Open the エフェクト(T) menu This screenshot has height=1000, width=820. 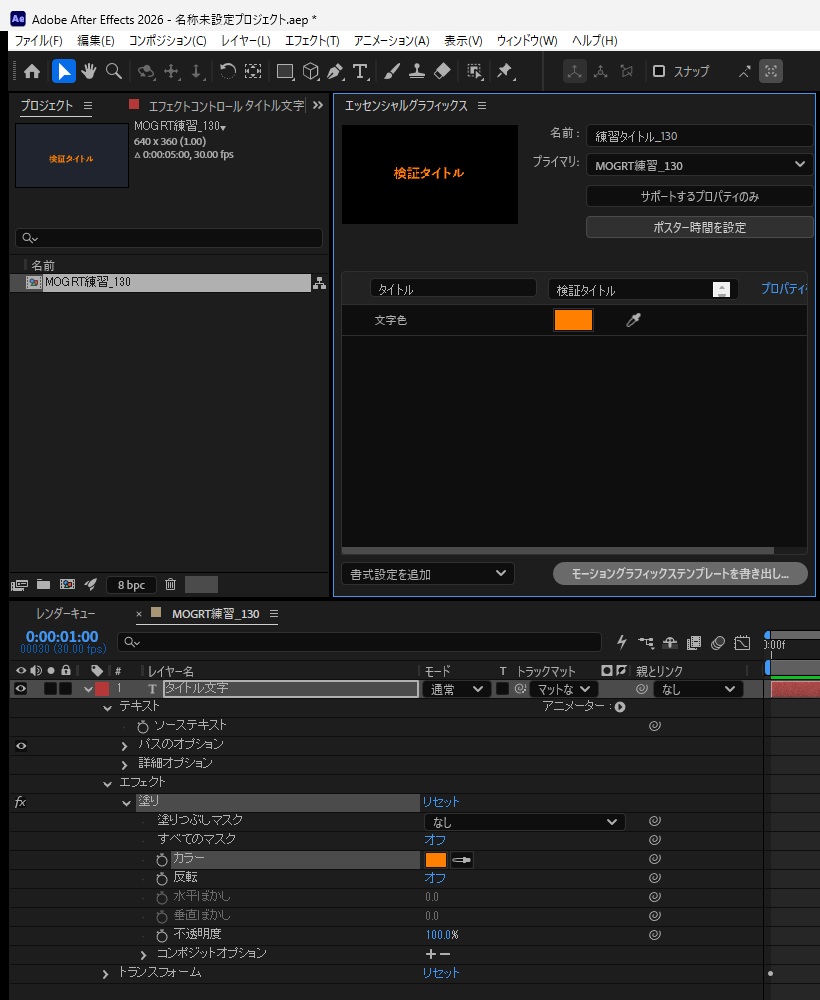(312, 41)
